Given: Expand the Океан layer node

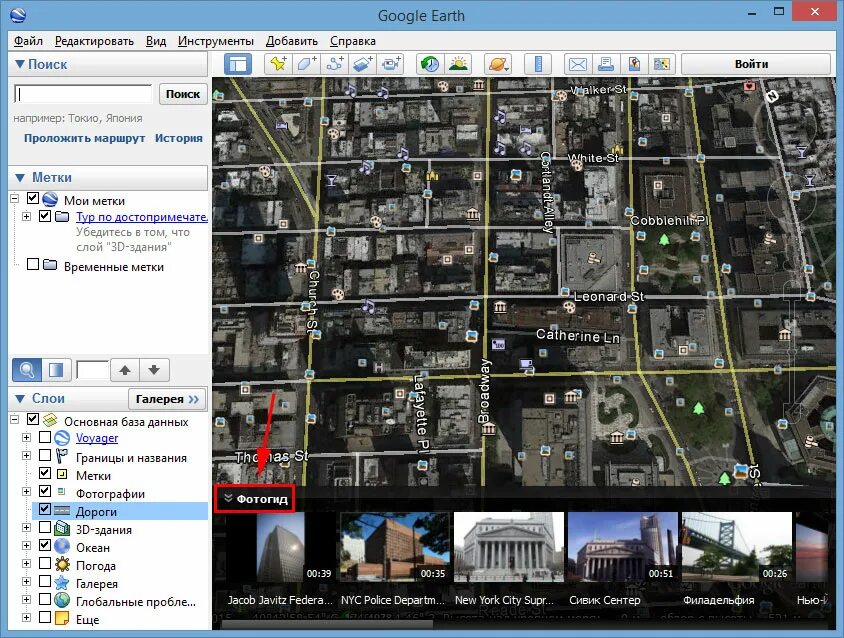Looking at the screenshot, I should [26, 545].
